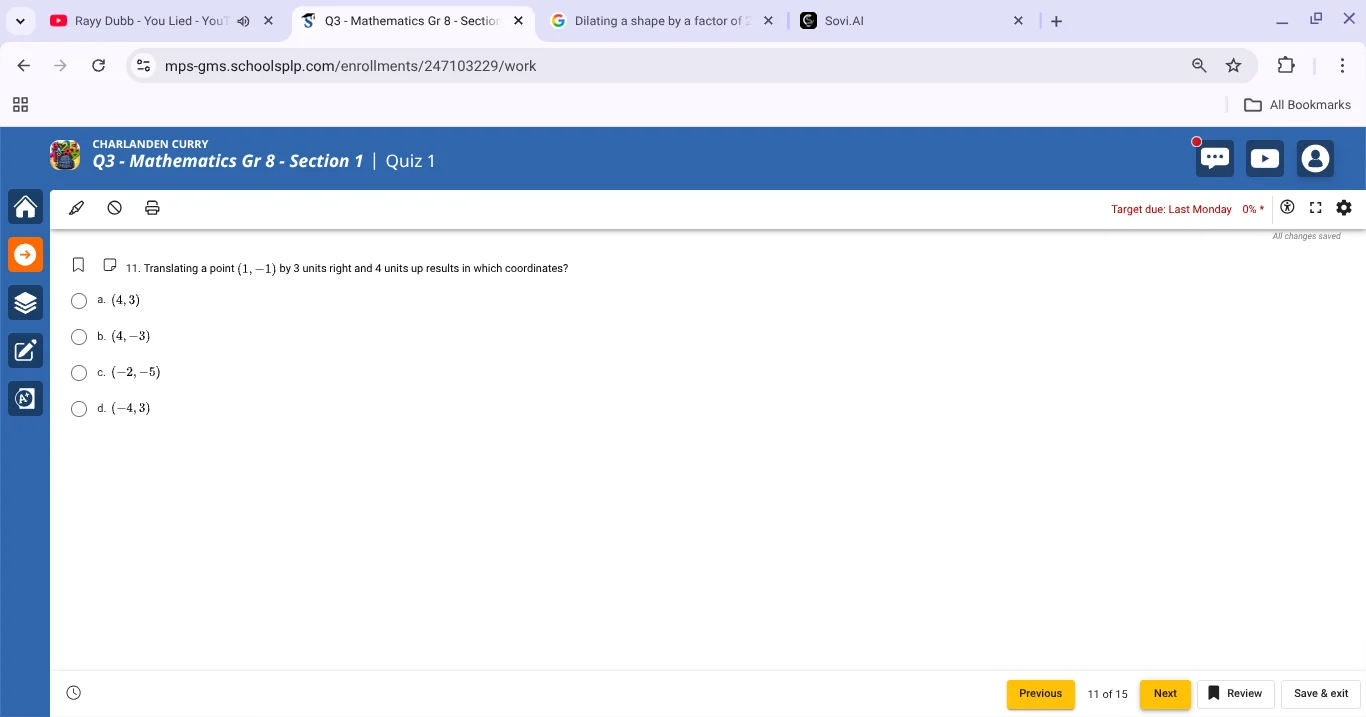Go to the Next quiz question
This screenshot has width=1366, height=717.
1164,693
